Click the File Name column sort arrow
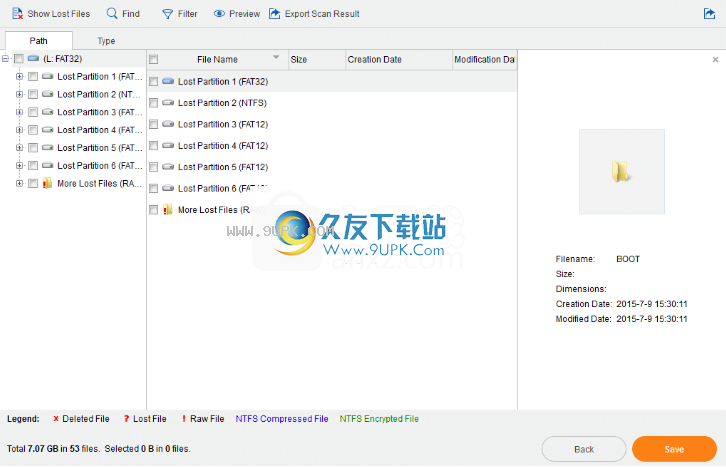This screenshot has height=467, width=726. click(x=276, y=57)
